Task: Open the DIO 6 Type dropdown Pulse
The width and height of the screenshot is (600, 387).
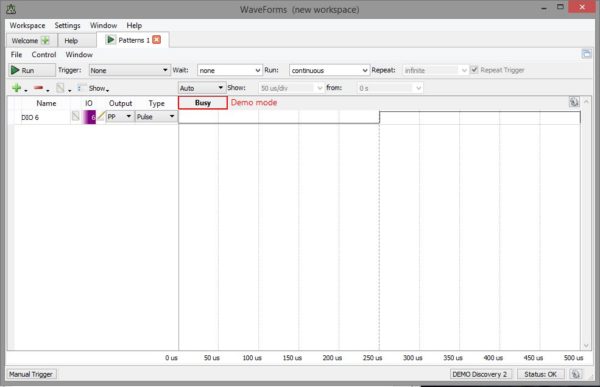Action: tap(156, 117)
